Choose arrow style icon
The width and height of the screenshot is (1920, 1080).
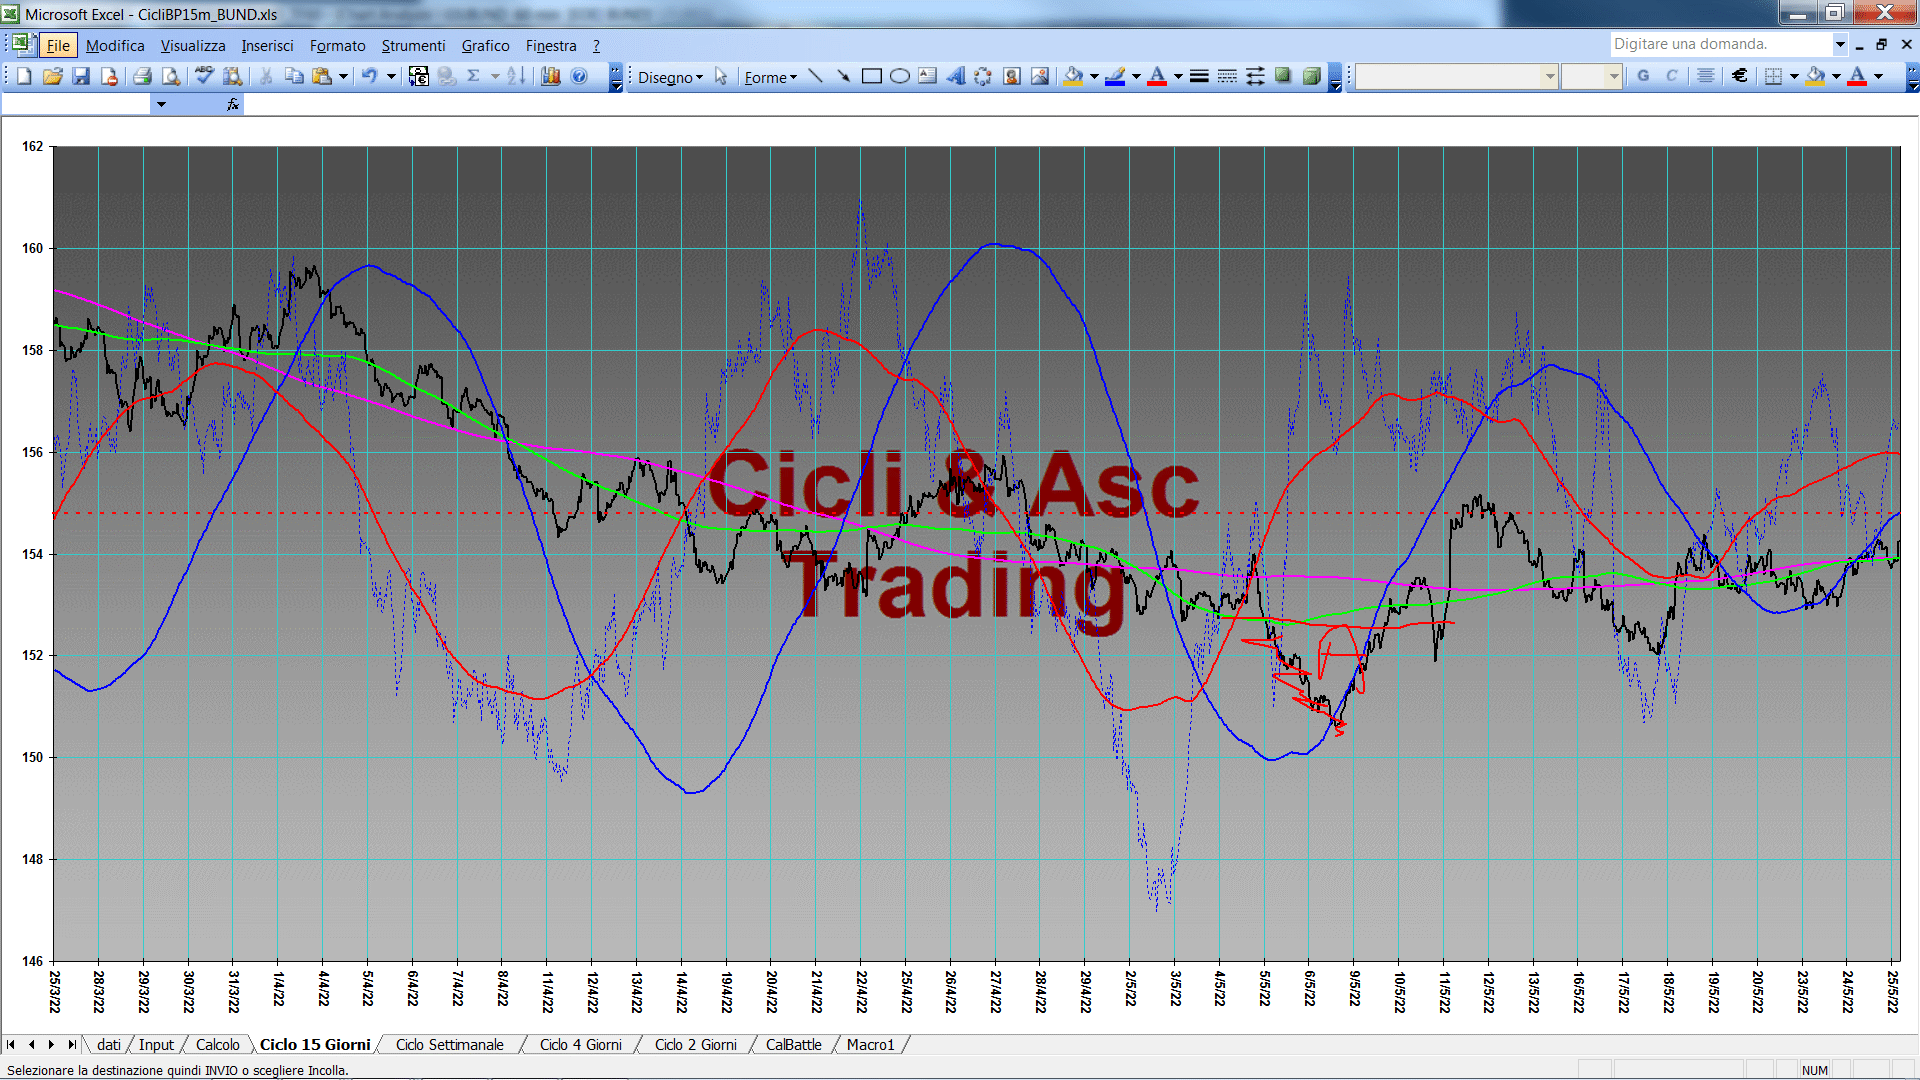(x=1255, y=76)
